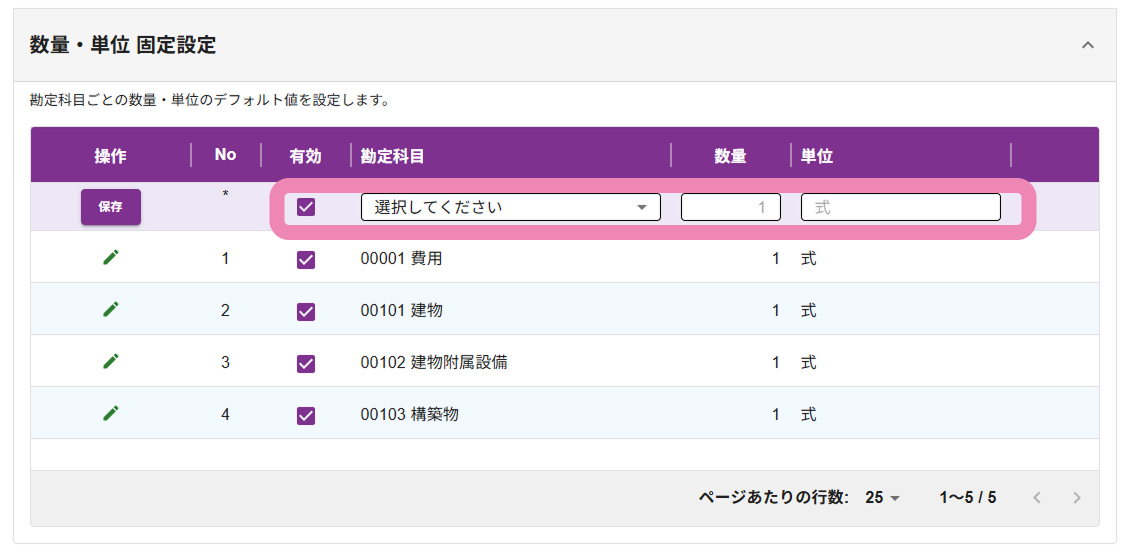
Task: Toggle 有効 checkbox for 00103 構築物
Action: pos(306,414)
